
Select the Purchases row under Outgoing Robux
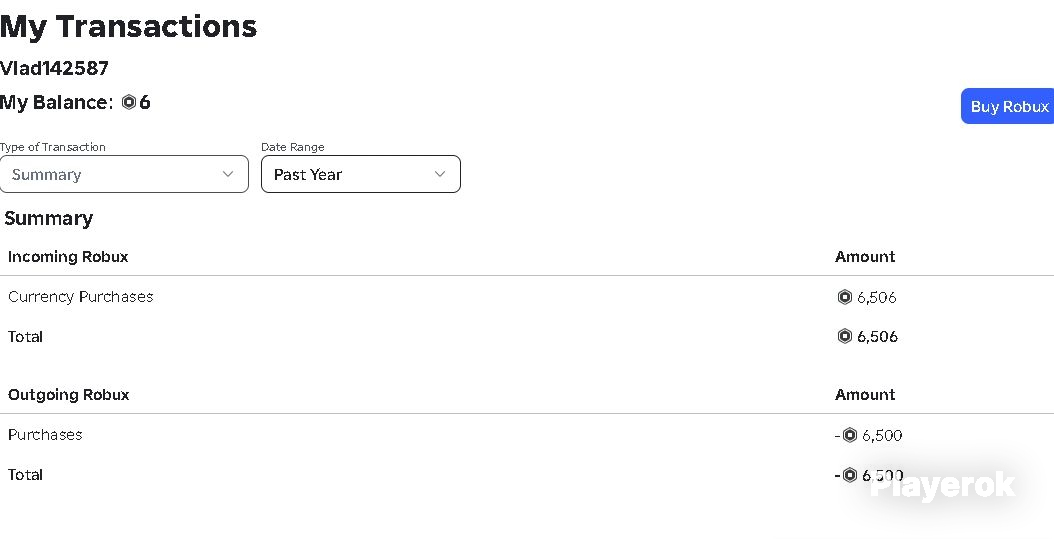(x=45, y=435)
